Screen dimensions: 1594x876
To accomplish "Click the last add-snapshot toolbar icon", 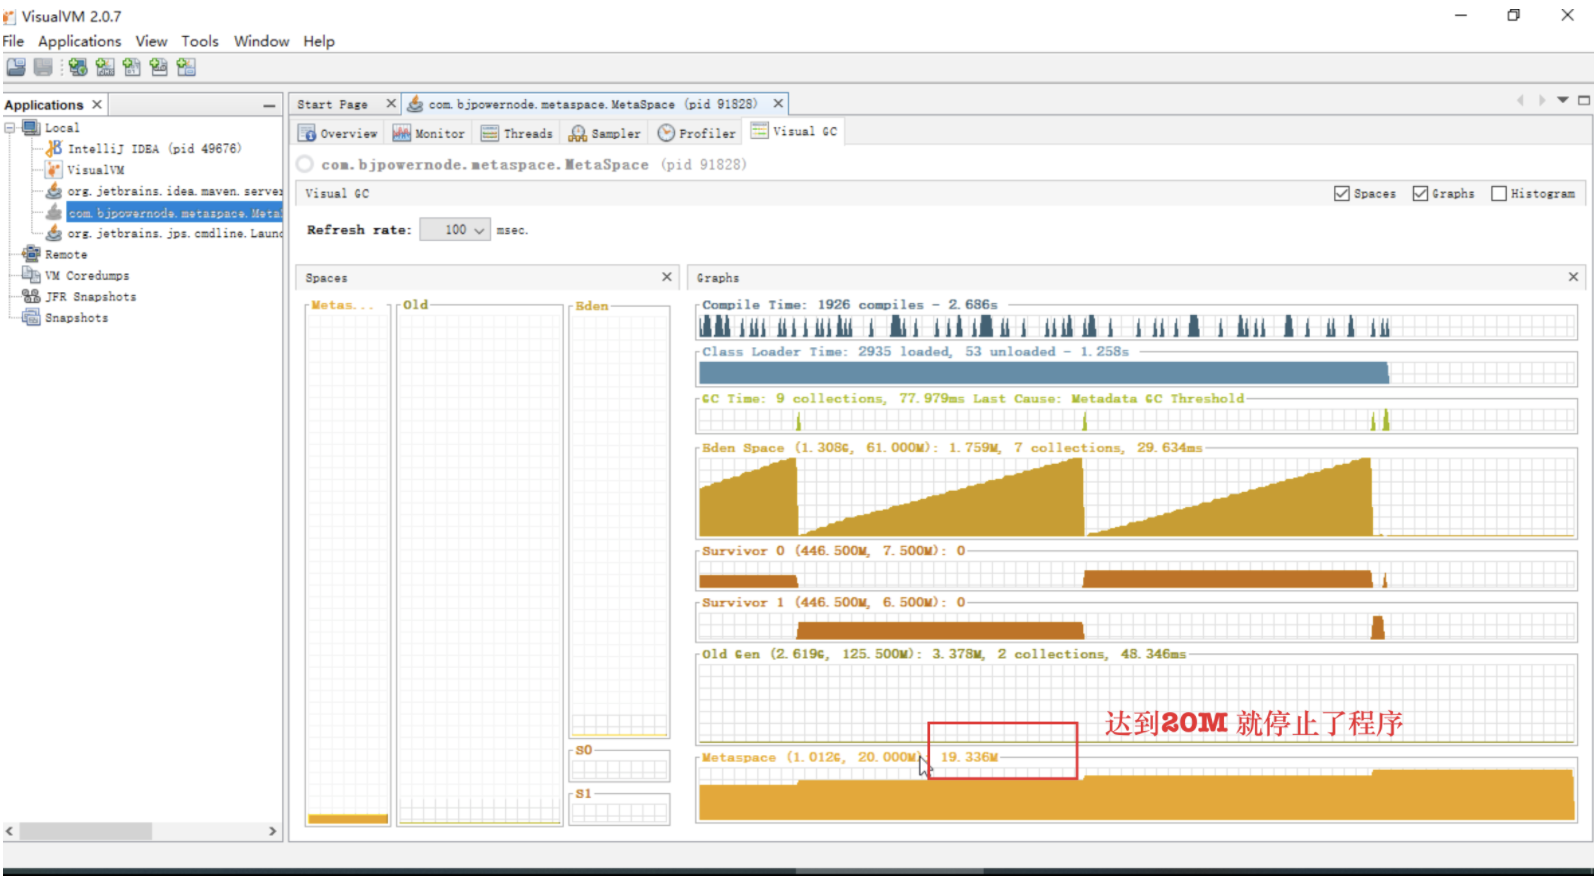I will (x=186, y=67).
